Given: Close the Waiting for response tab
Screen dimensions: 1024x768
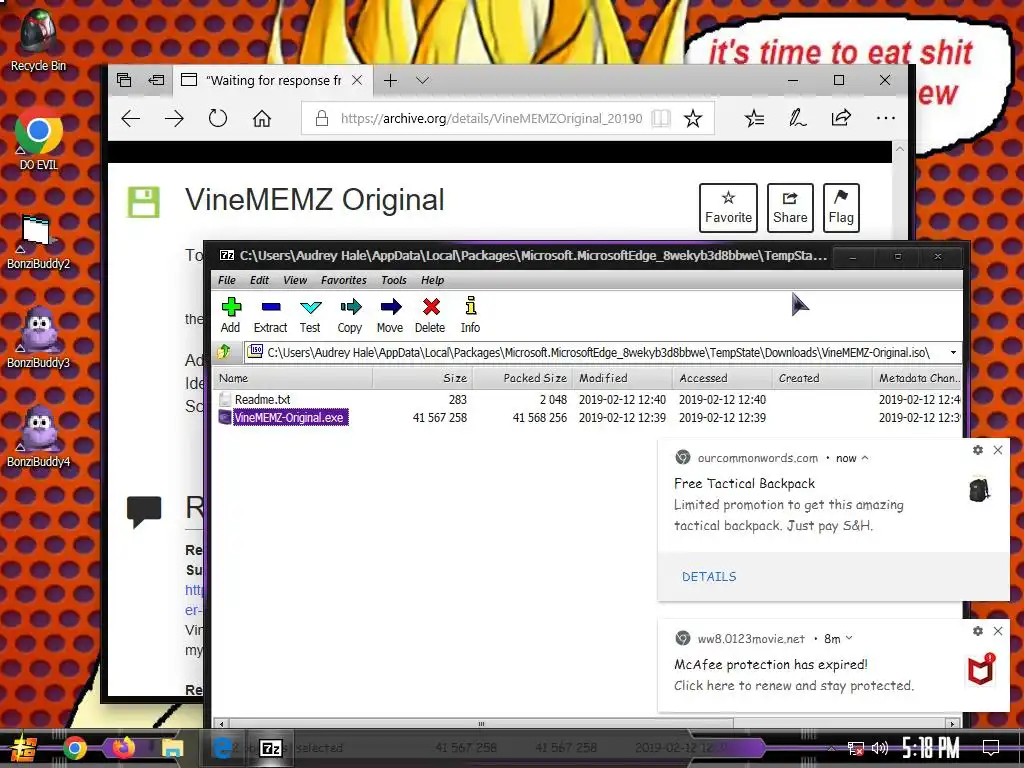Looking at the screenshot, I should coord(357,80).
